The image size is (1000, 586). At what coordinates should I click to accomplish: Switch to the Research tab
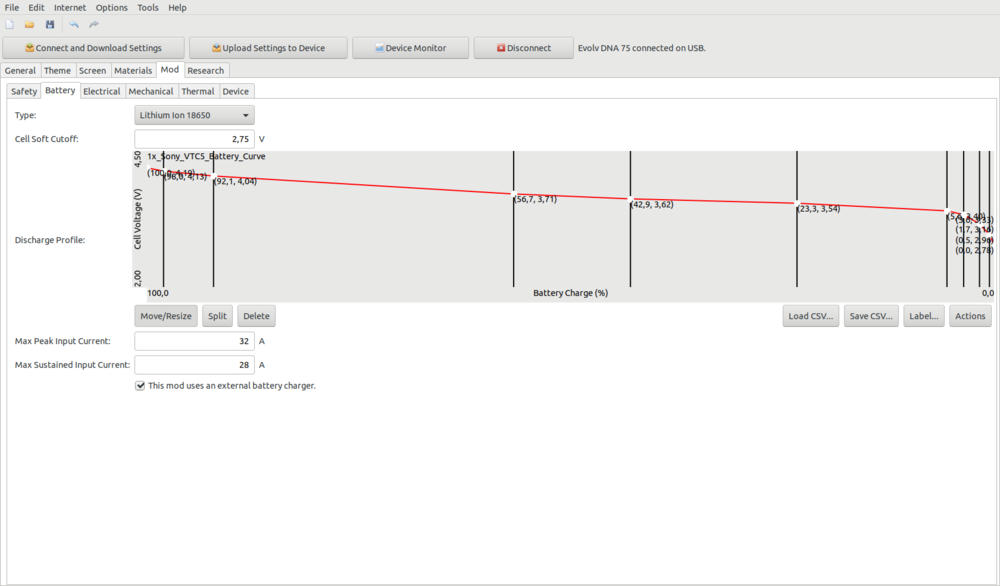[x=206, y=71]
